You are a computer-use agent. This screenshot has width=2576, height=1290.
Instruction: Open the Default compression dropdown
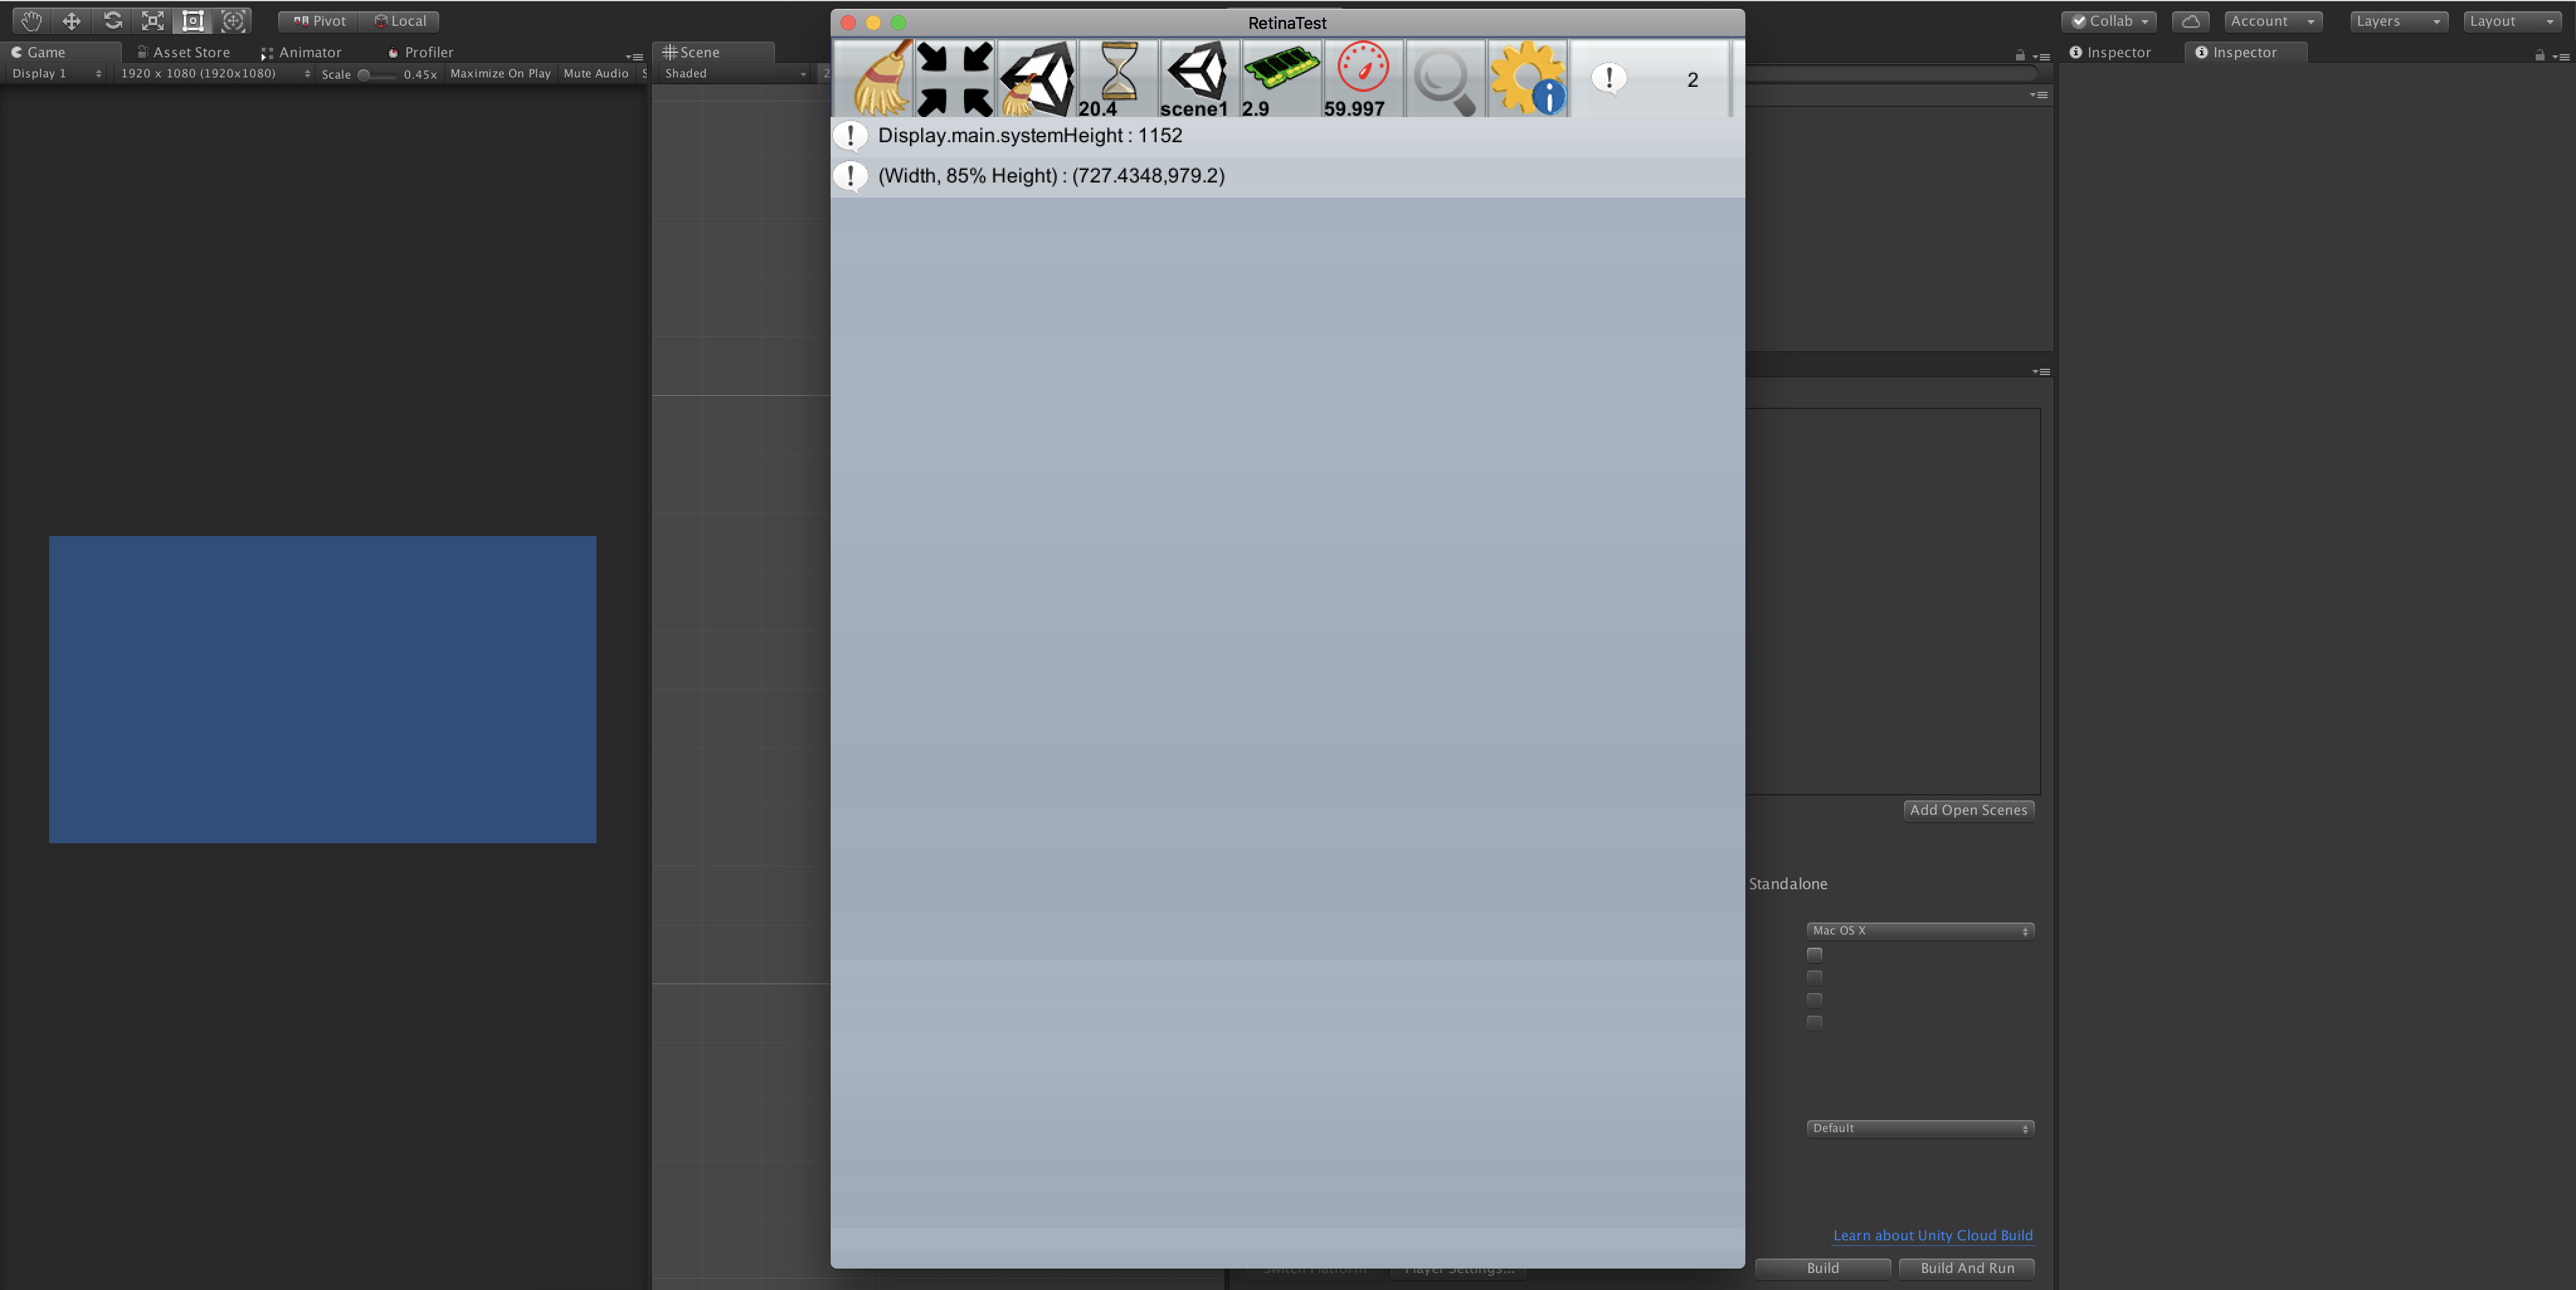pyautogui.click(x=1918, y=1127)
